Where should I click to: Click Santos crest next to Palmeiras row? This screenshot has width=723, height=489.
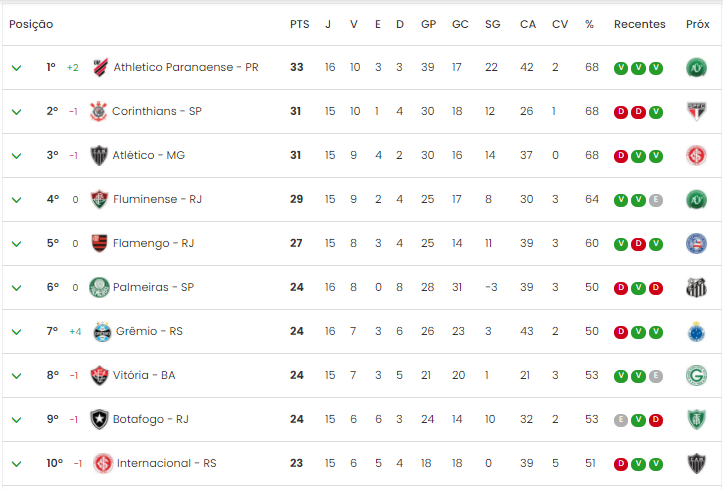(x=696, y=288)
